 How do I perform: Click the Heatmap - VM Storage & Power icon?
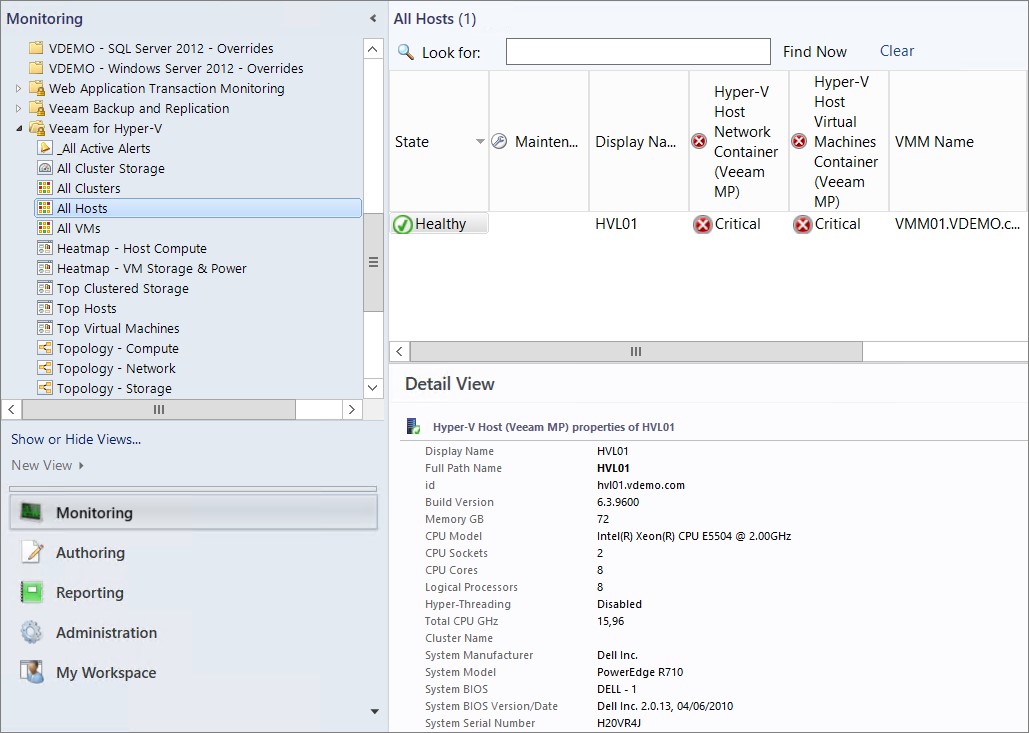(x=45, y=268)
